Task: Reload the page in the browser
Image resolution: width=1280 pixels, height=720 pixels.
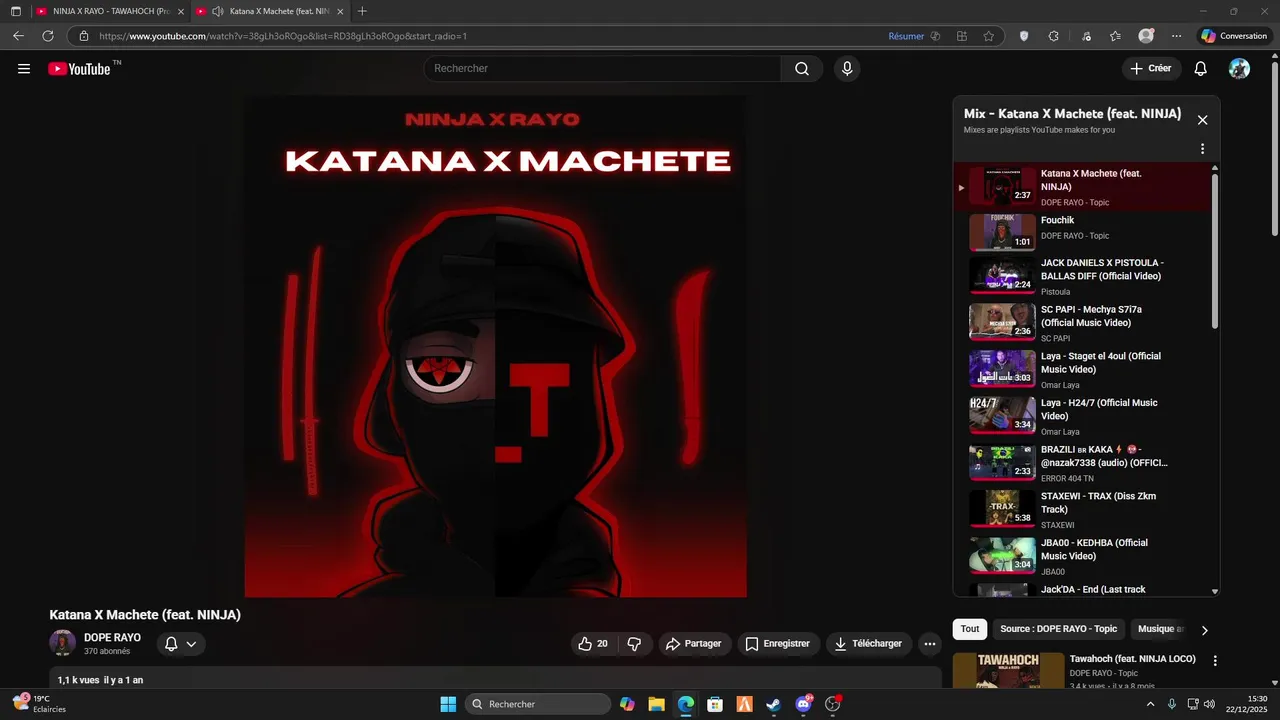Action: coord(47,36)
